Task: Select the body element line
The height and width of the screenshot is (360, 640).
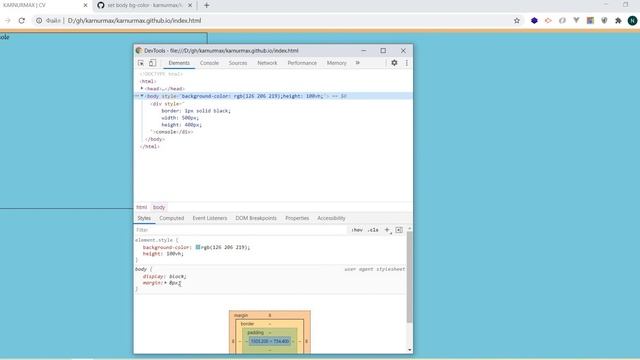Action: pyautogui.click(x=273, y=96)
